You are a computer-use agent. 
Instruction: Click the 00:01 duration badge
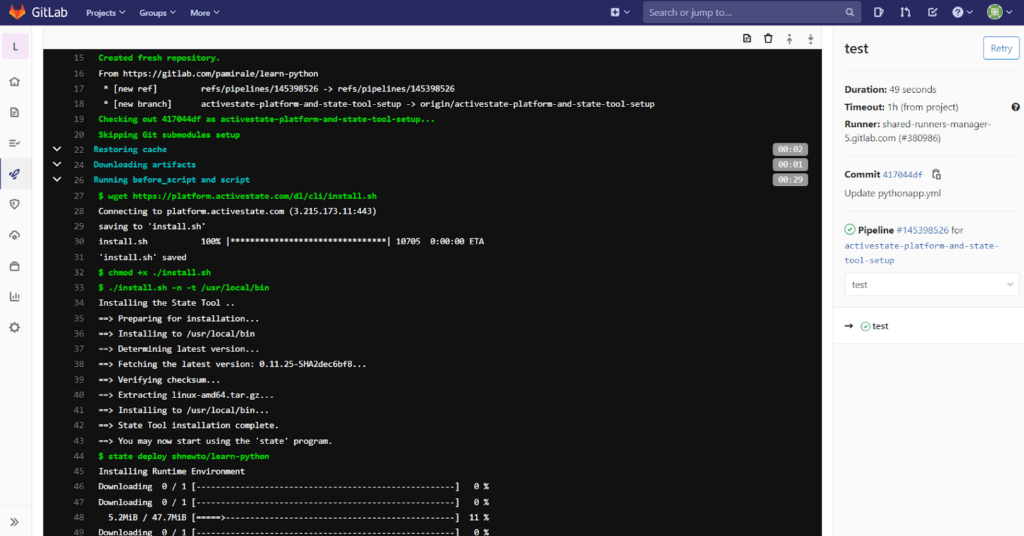tap(790, 165)
